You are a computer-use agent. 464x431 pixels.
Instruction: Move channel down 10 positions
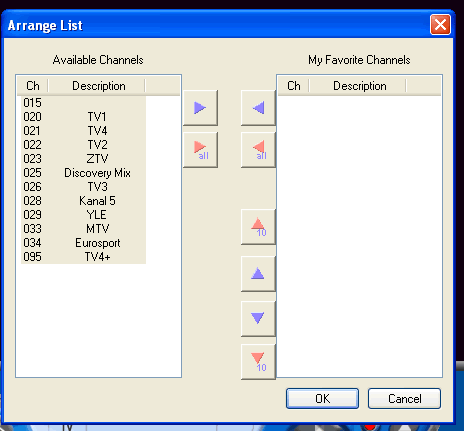coord(258,362)
